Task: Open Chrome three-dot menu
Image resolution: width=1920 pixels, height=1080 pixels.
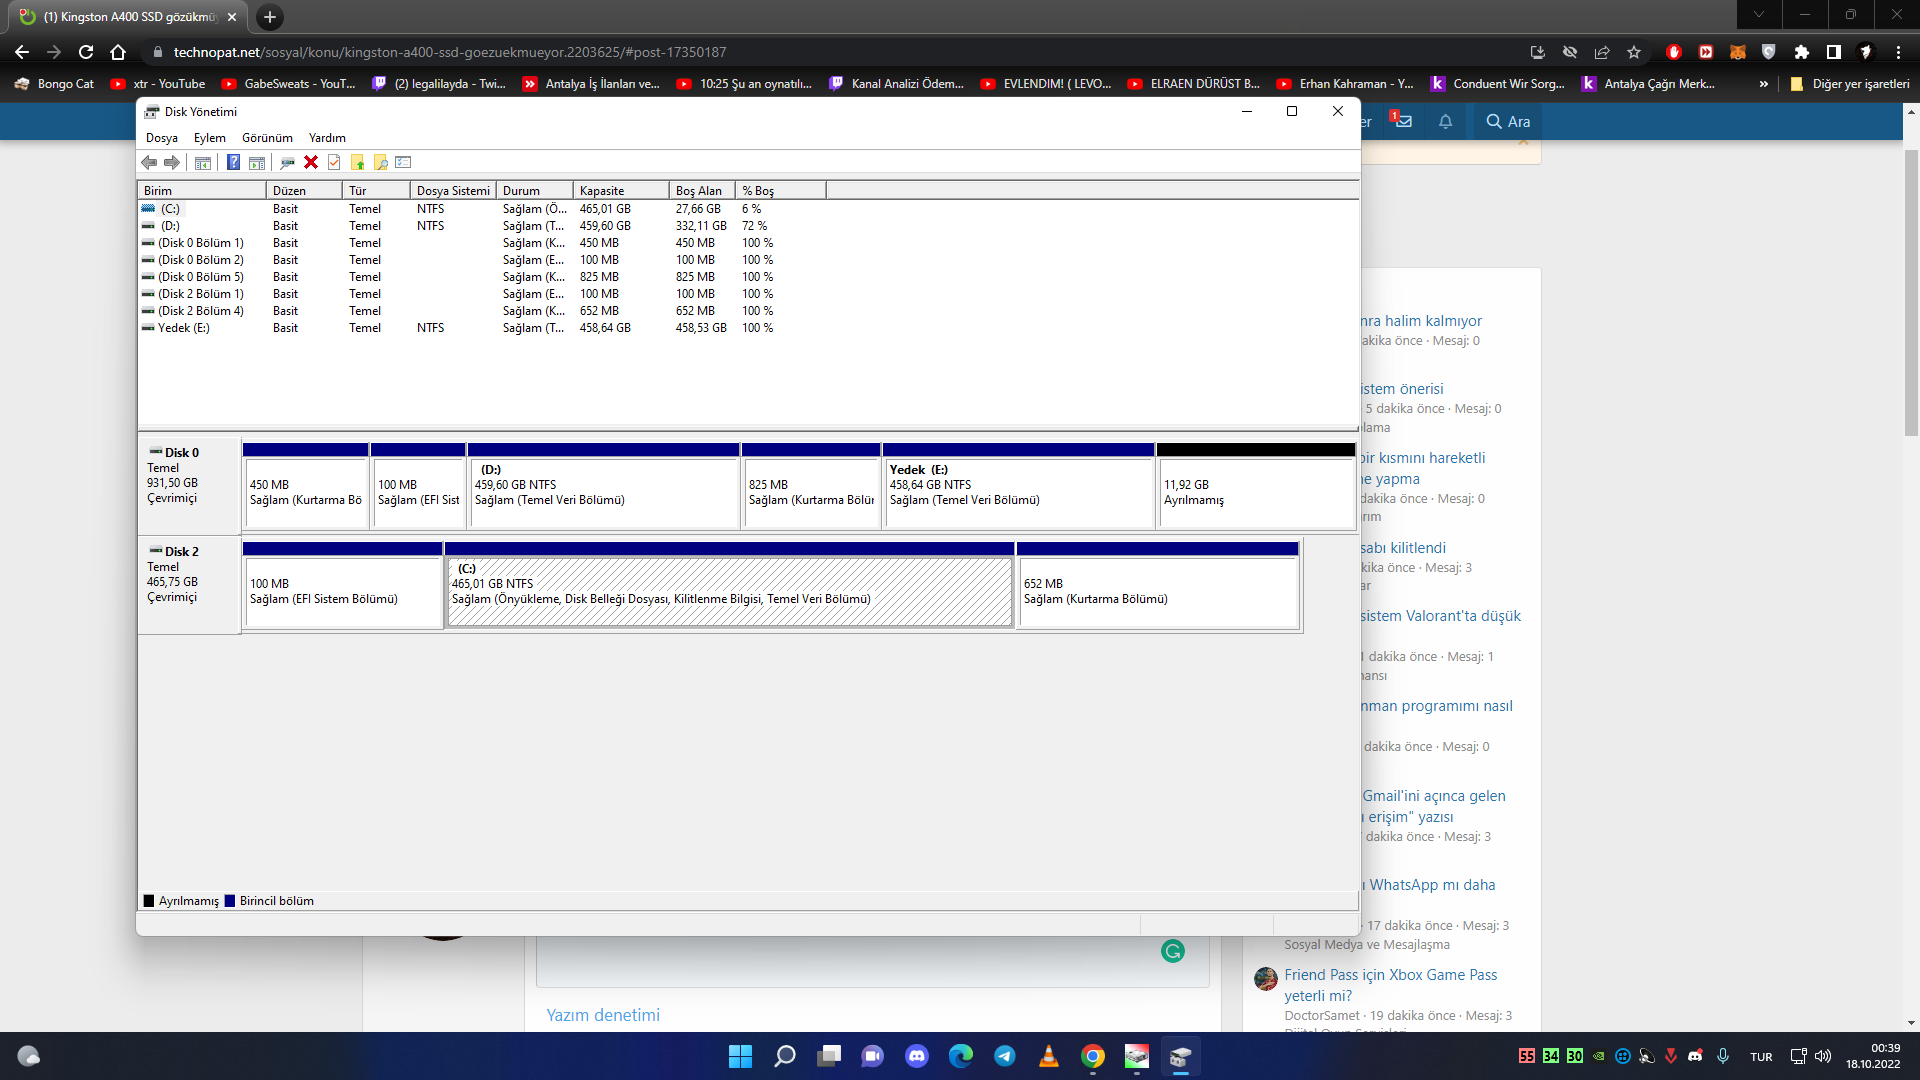Action: pyautogui.click(x=1898, y=52)
